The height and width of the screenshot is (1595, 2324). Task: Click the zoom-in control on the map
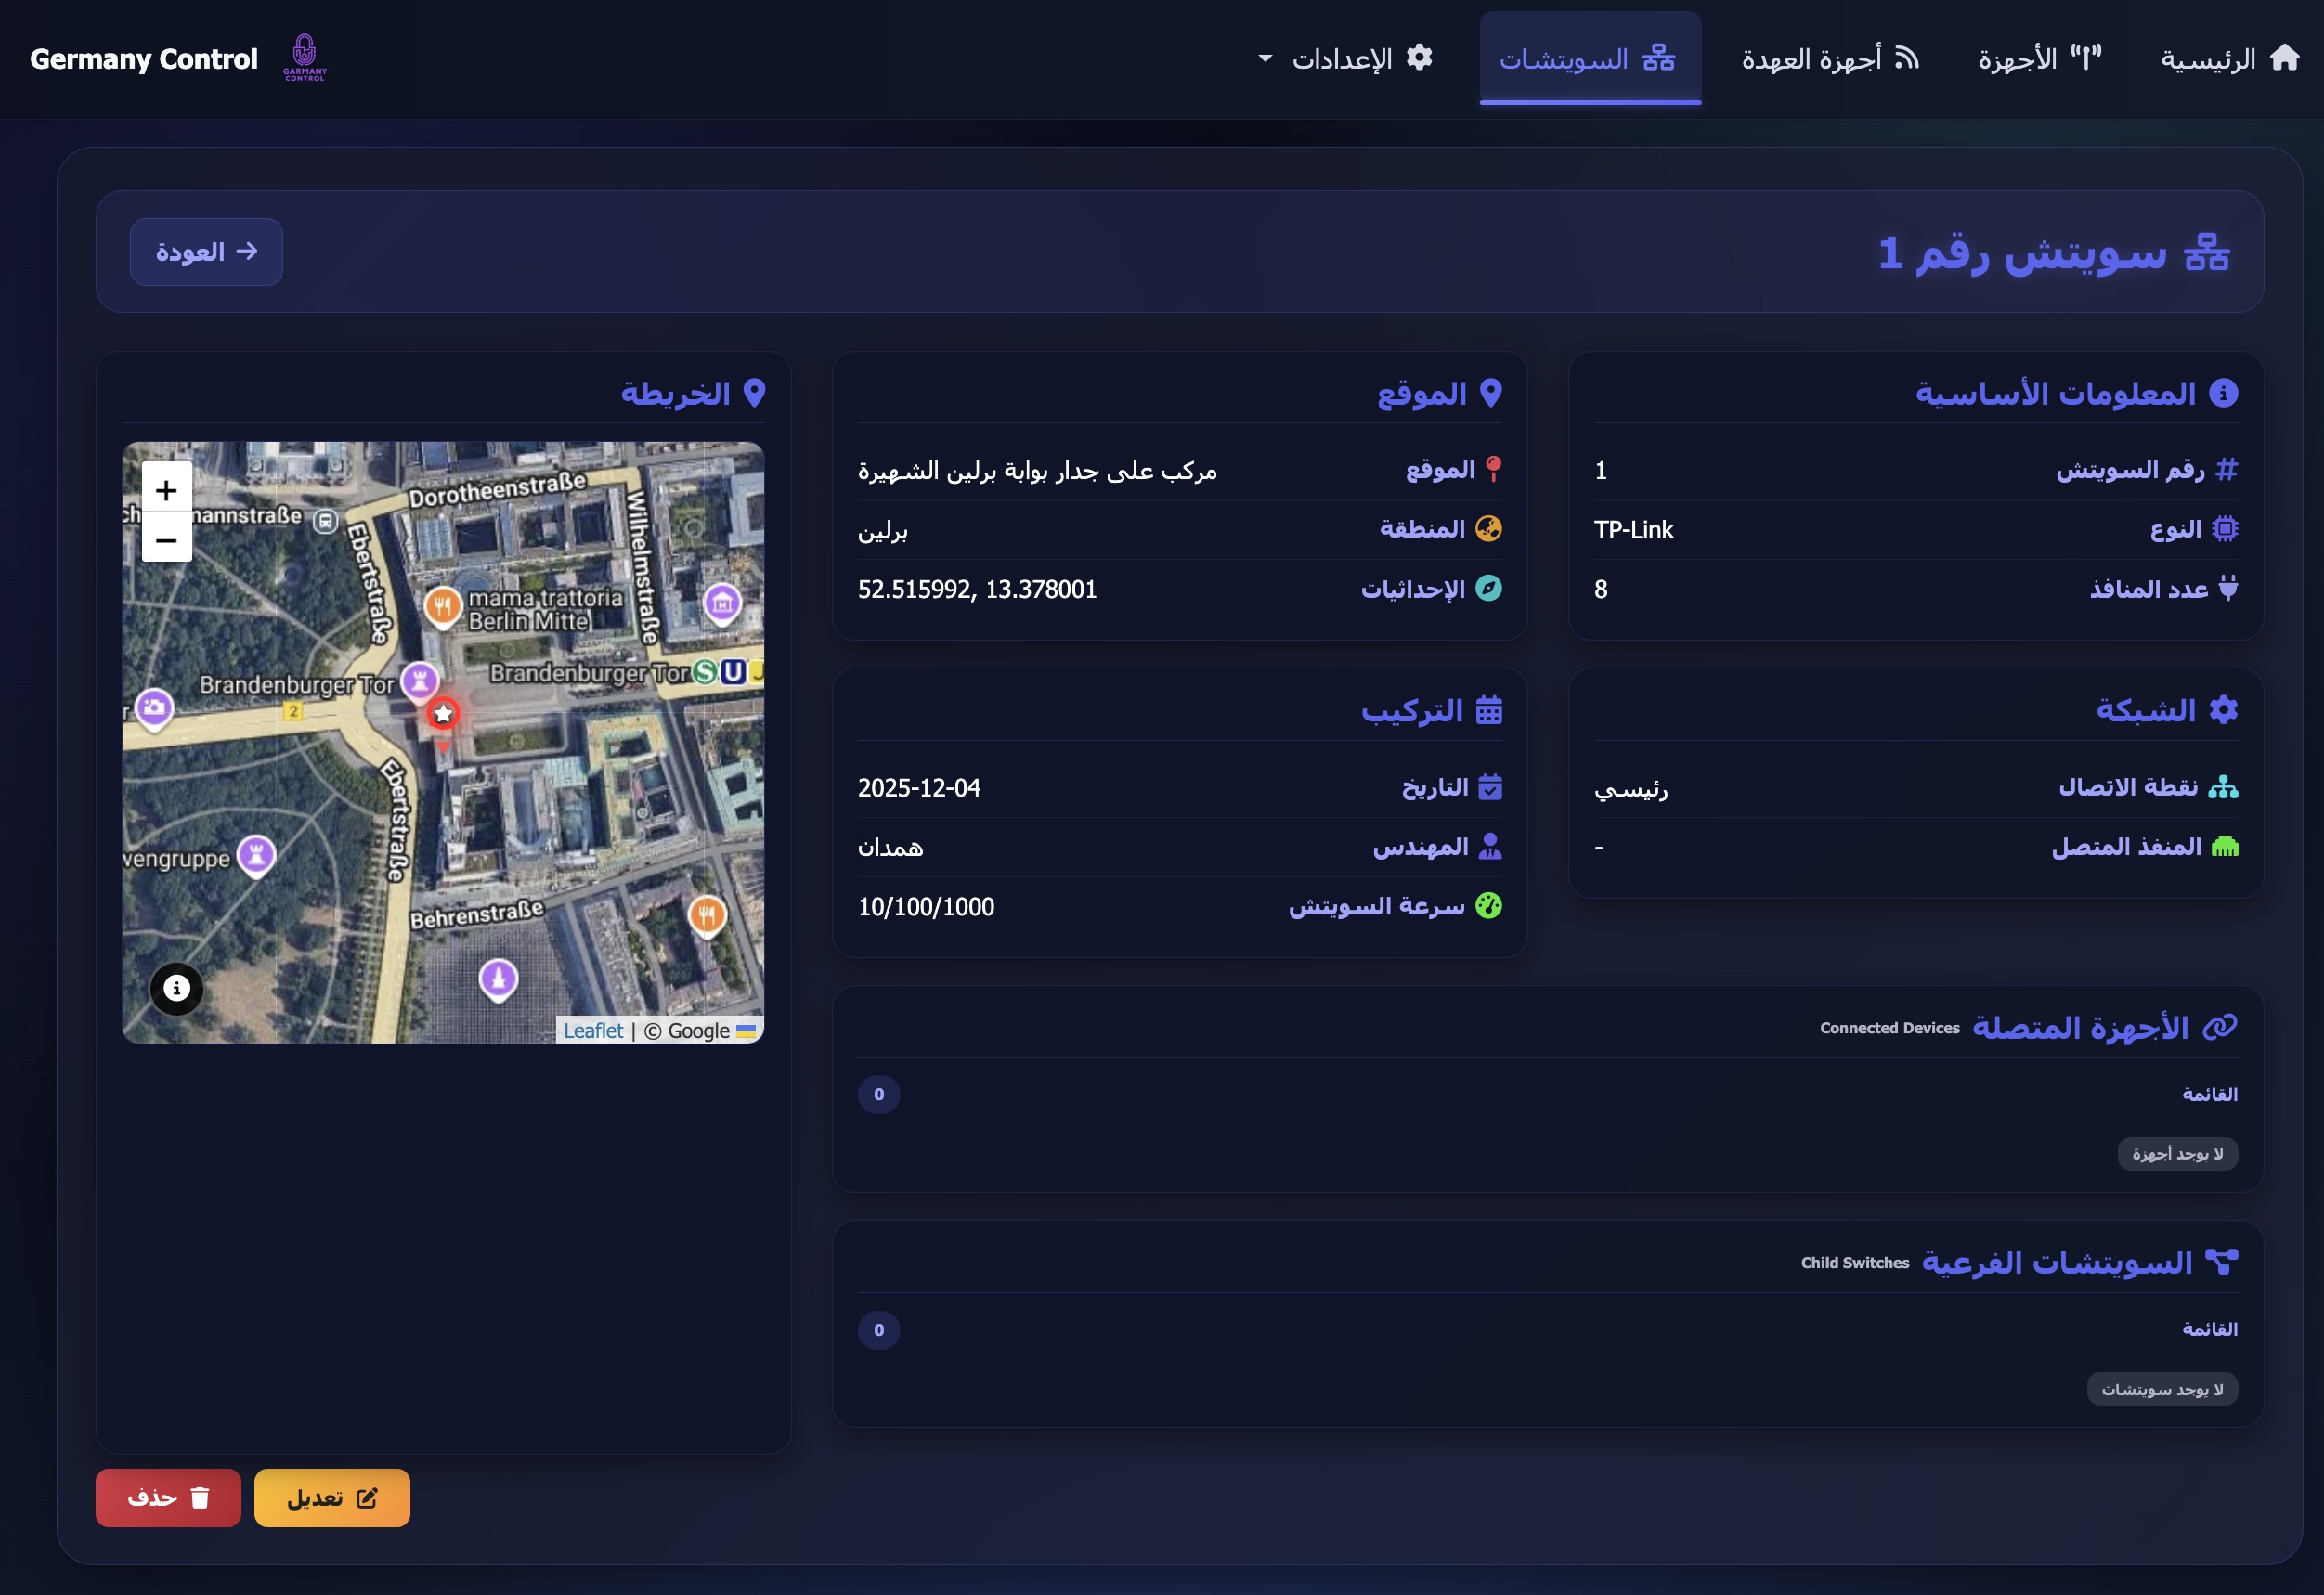(165, 489)
